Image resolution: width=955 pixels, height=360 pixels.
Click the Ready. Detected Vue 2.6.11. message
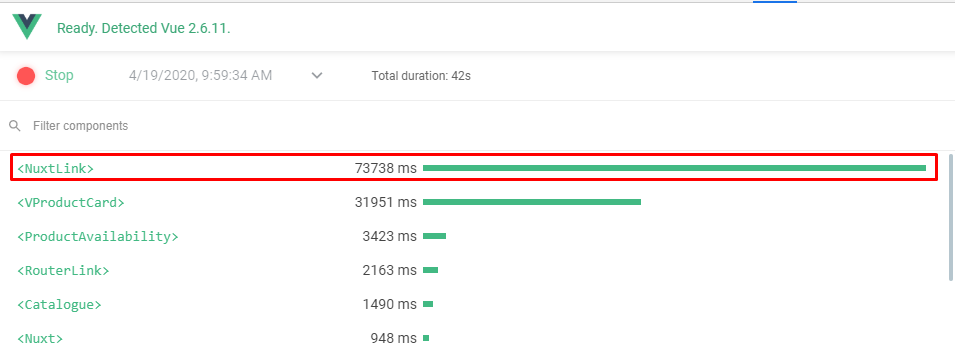143,28
